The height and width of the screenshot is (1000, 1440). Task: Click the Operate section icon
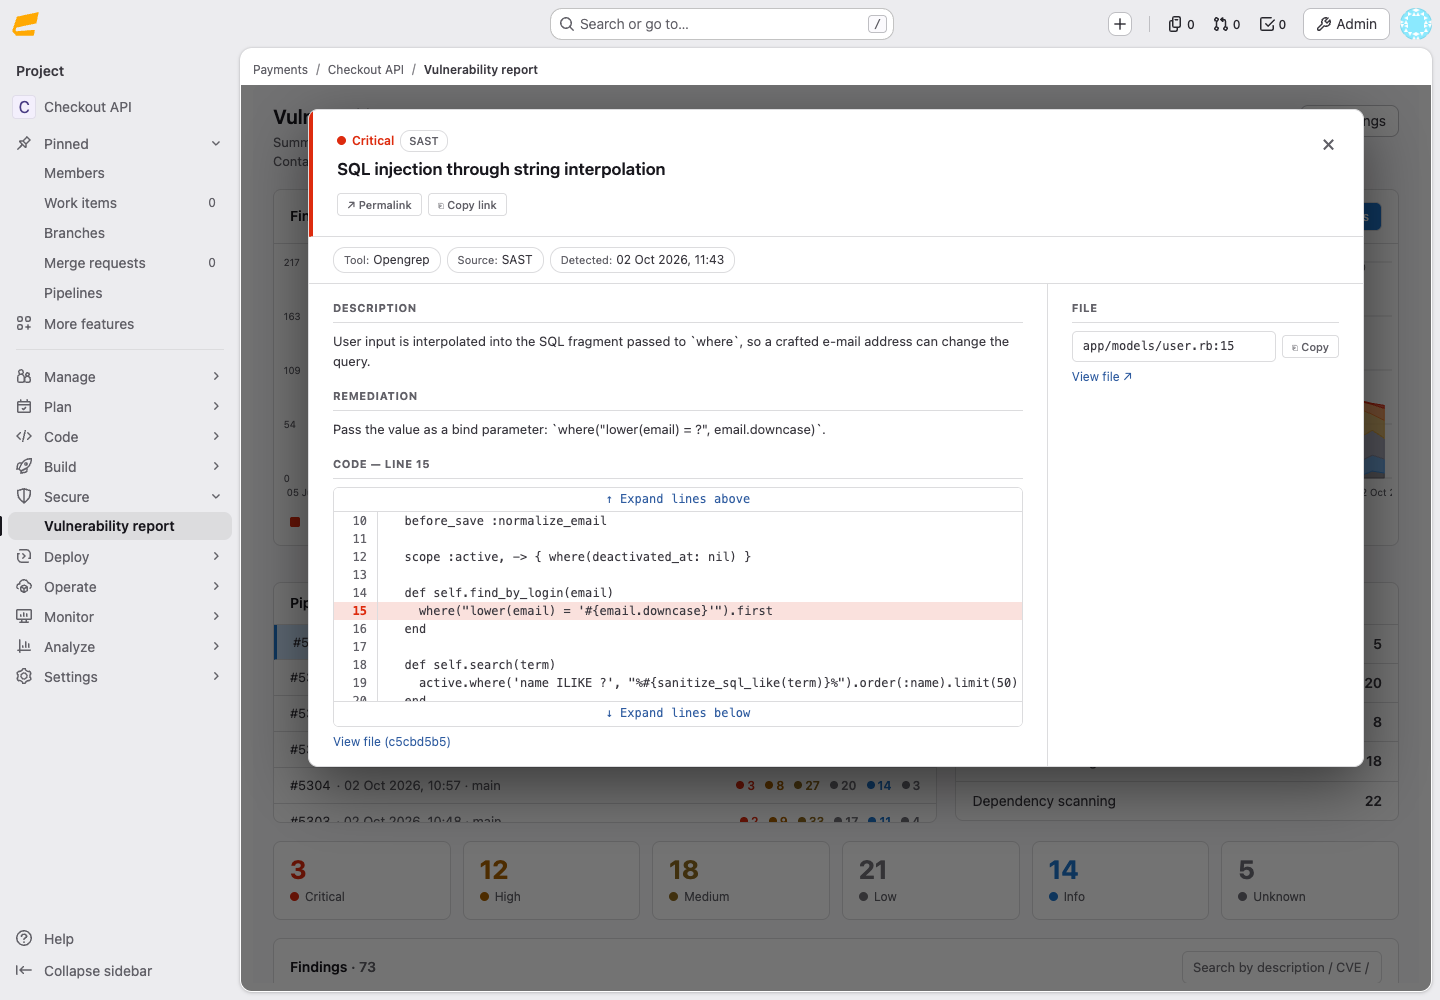(x=24, y=587)
